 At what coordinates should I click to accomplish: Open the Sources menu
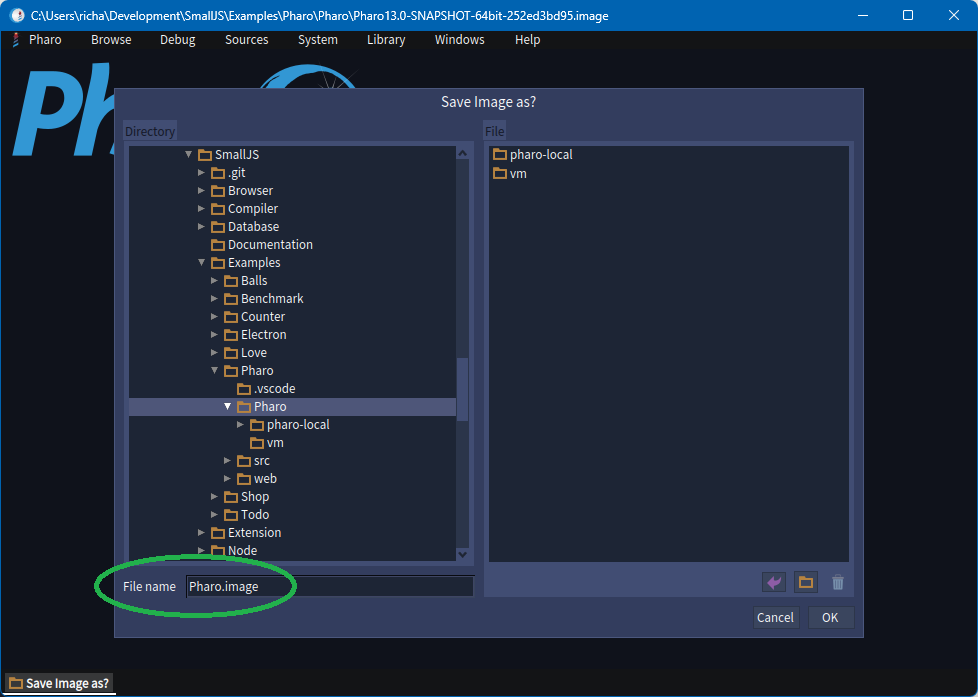246,40
